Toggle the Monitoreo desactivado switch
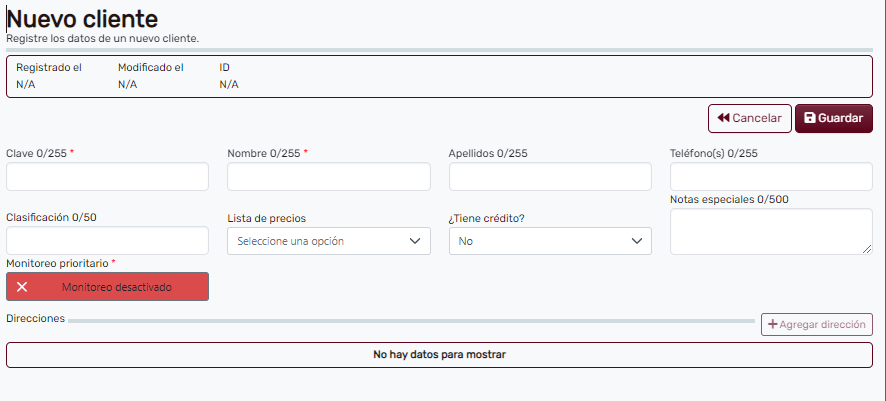Screen dimensions: 886x401 107,287
